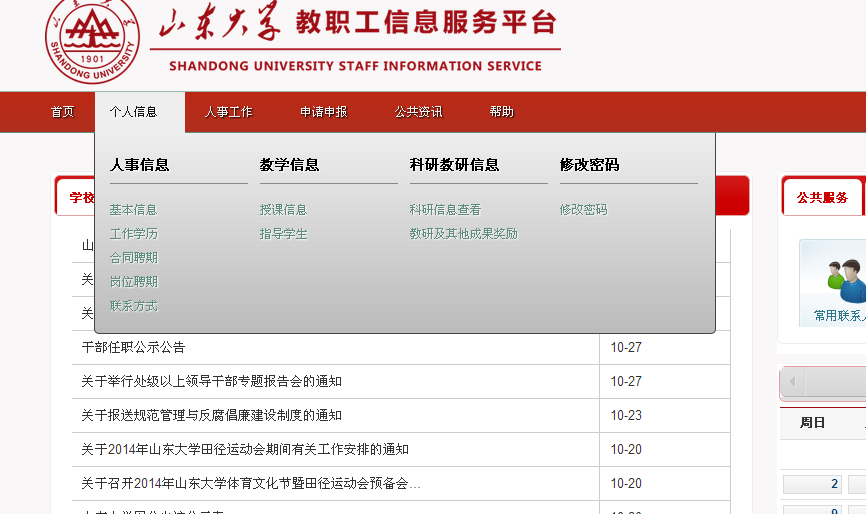This screenshot has width=866, height=514.
Task: Open the 指导学生 link
Action: [x=283, y=234]
